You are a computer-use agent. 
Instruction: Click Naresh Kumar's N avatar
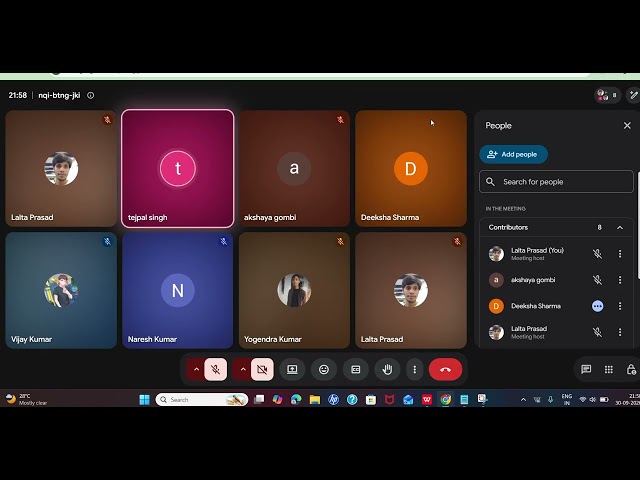coord(178,290)
